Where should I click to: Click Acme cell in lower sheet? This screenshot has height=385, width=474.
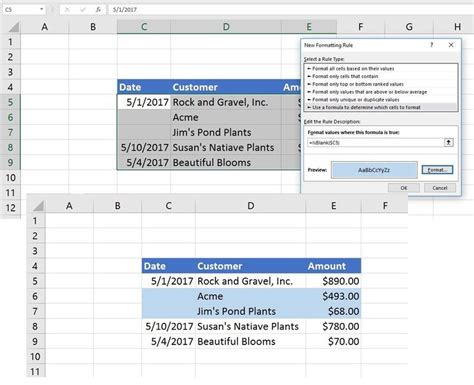250,296
